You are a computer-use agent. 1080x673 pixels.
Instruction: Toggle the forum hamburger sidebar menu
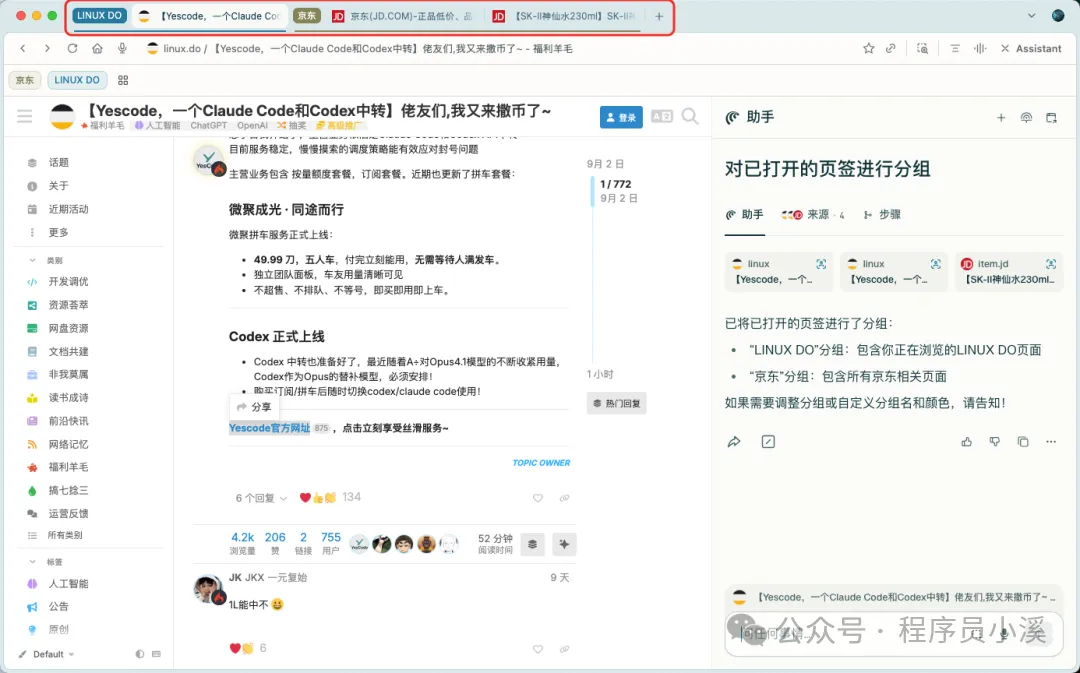point(25,116)
